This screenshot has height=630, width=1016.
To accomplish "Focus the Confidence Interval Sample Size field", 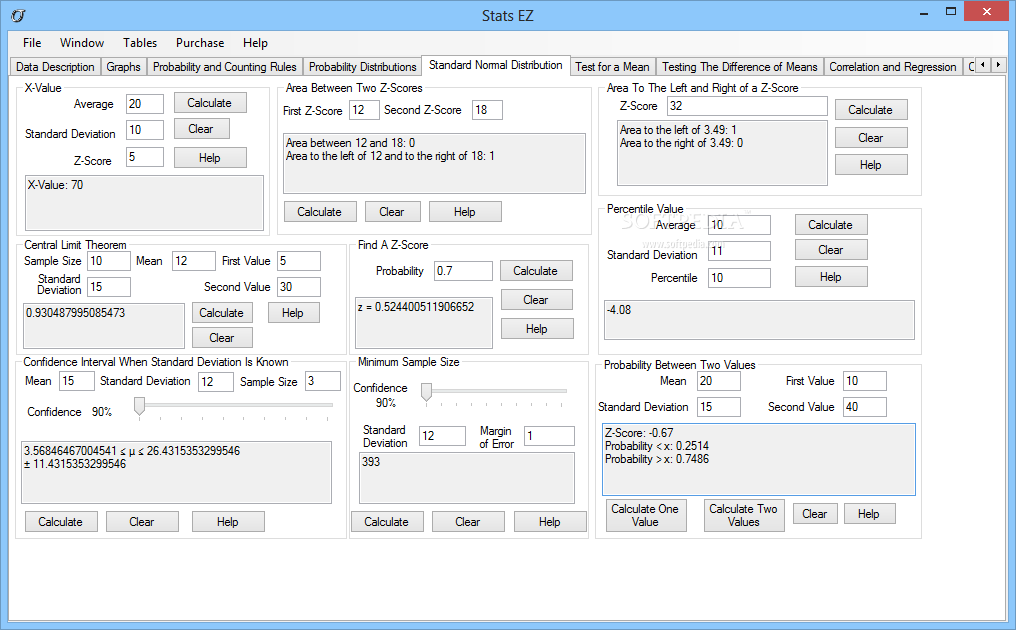I will [323, 380].
